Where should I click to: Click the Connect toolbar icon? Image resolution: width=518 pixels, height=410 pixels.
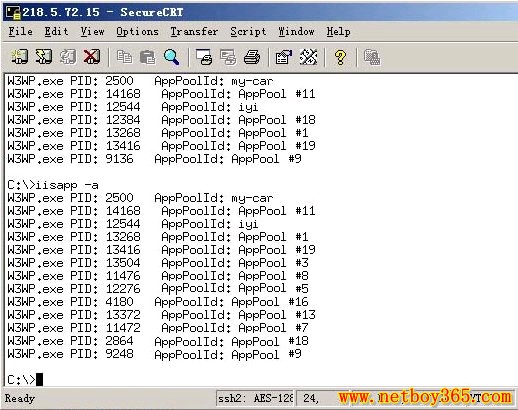coord(20,57)
